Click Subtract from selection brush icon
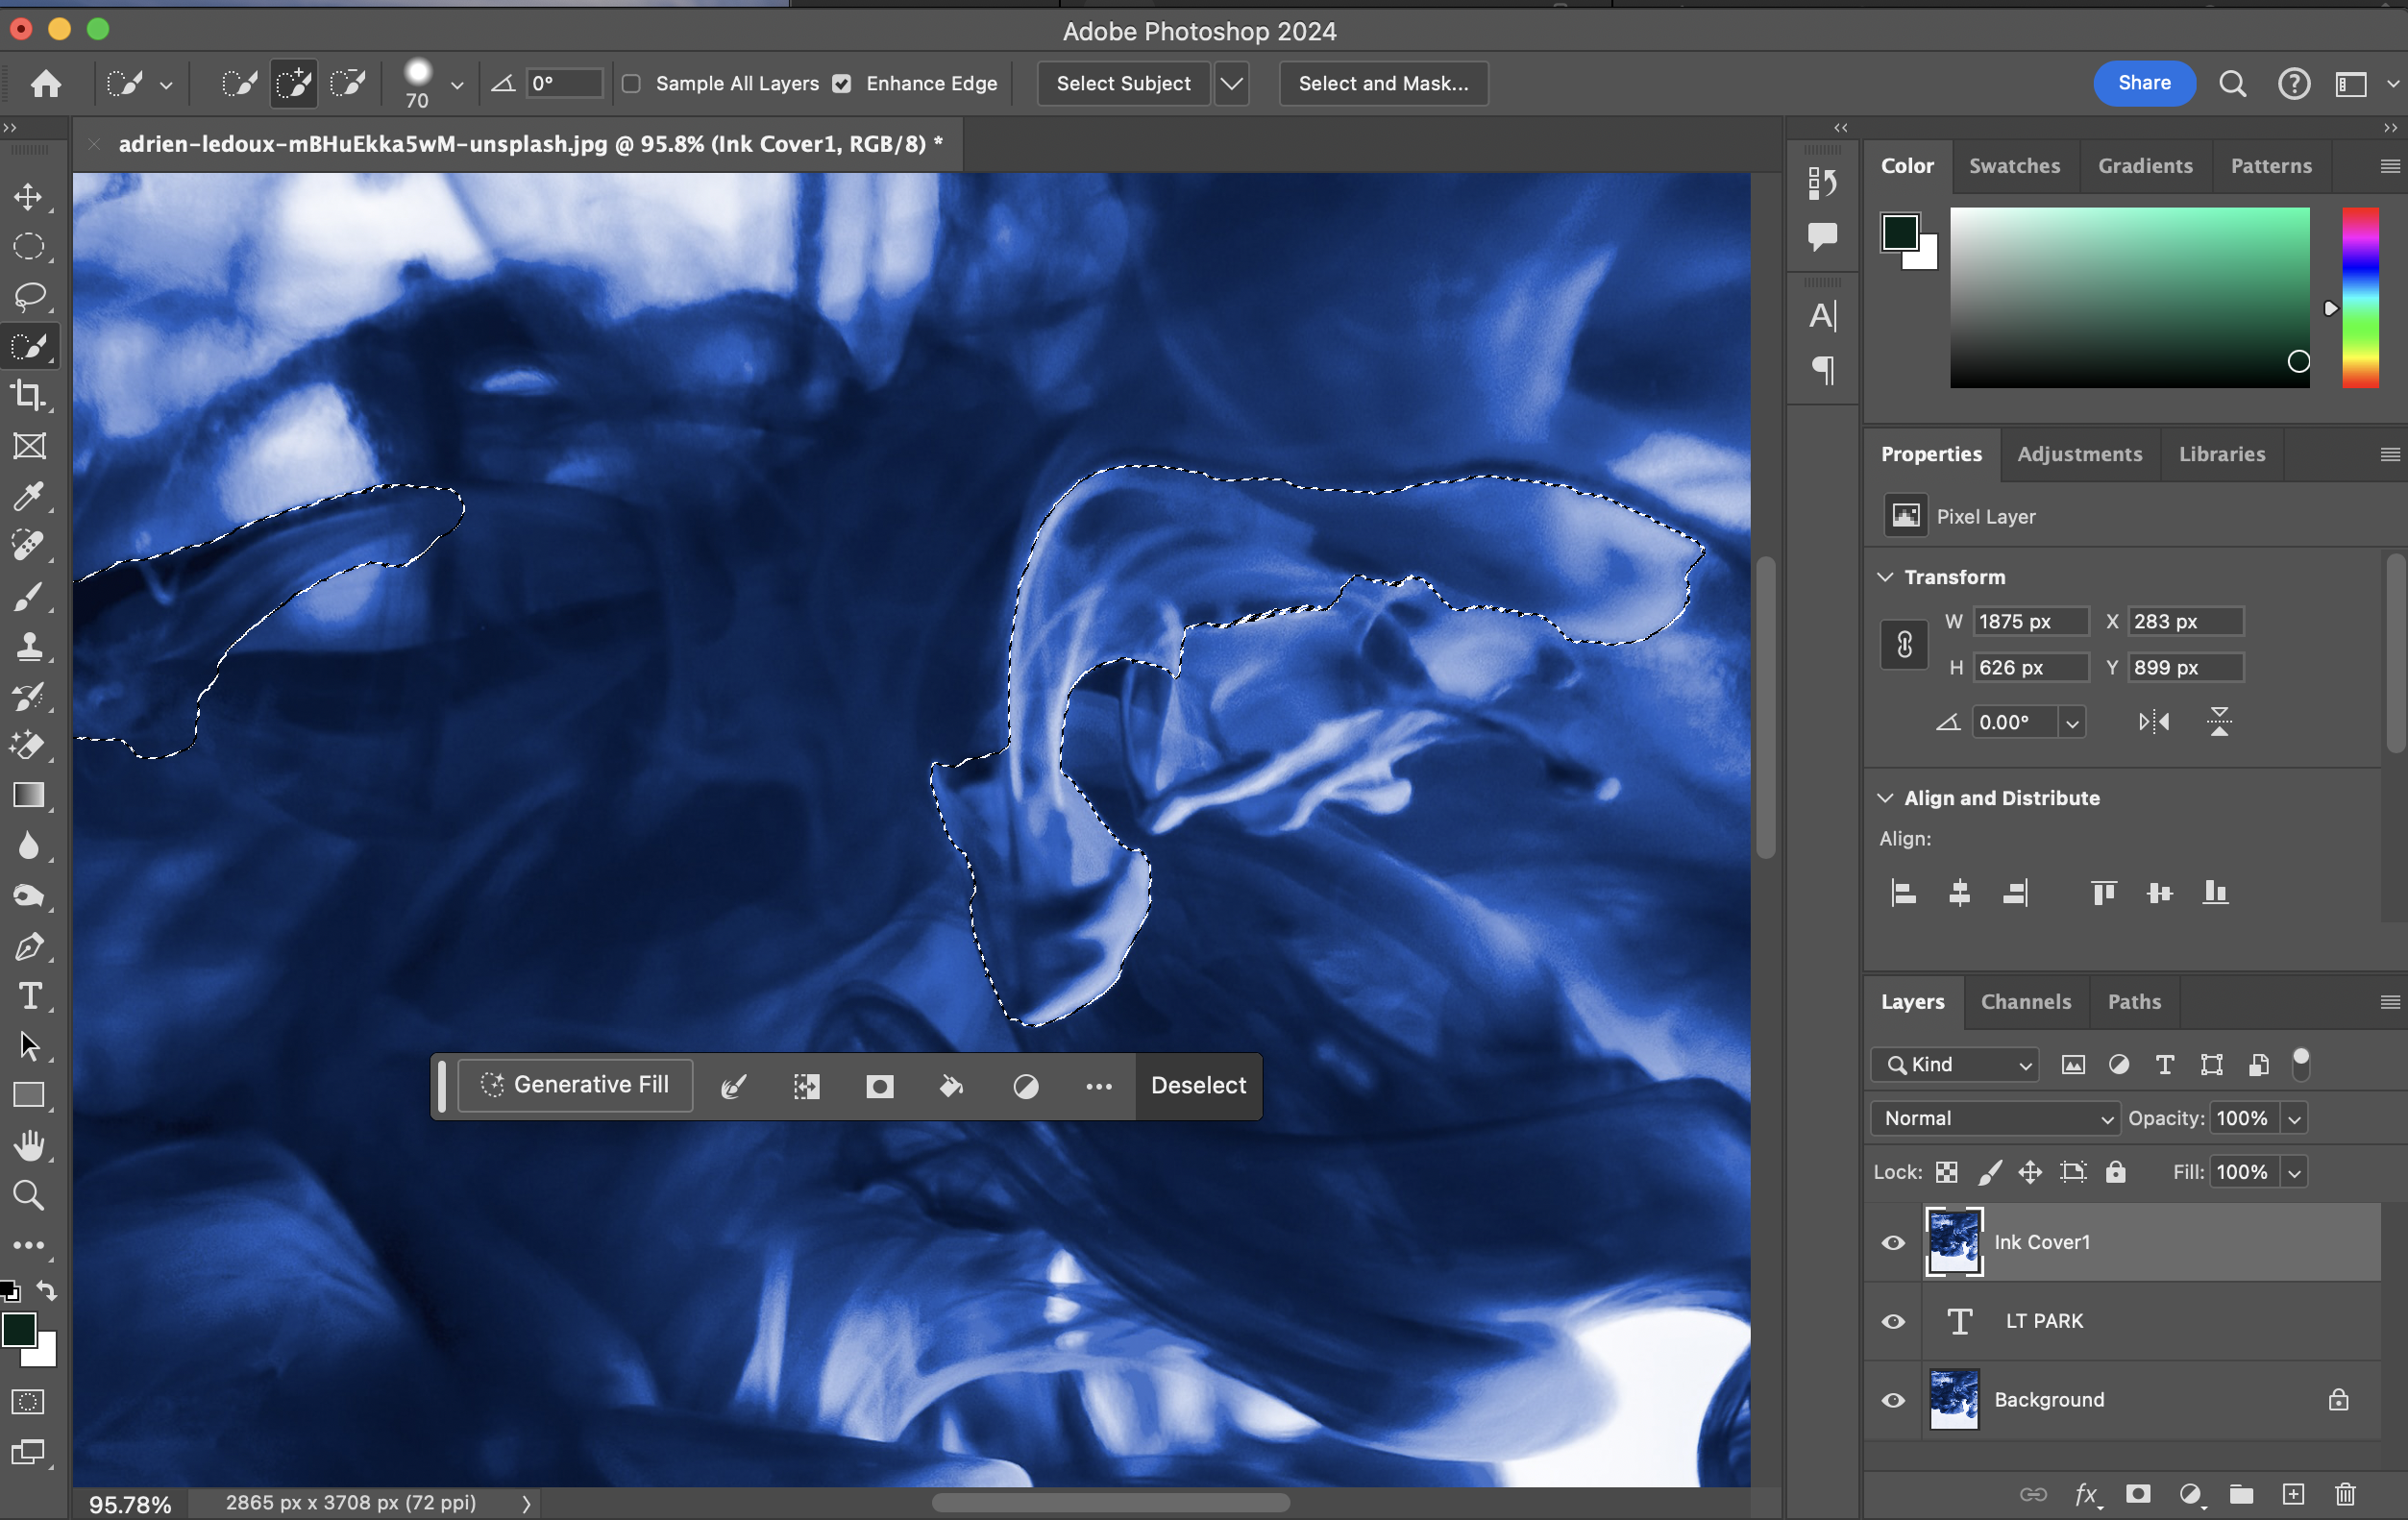The image size is (2408, 1520). pyautogui.click(x=347, y=83)
